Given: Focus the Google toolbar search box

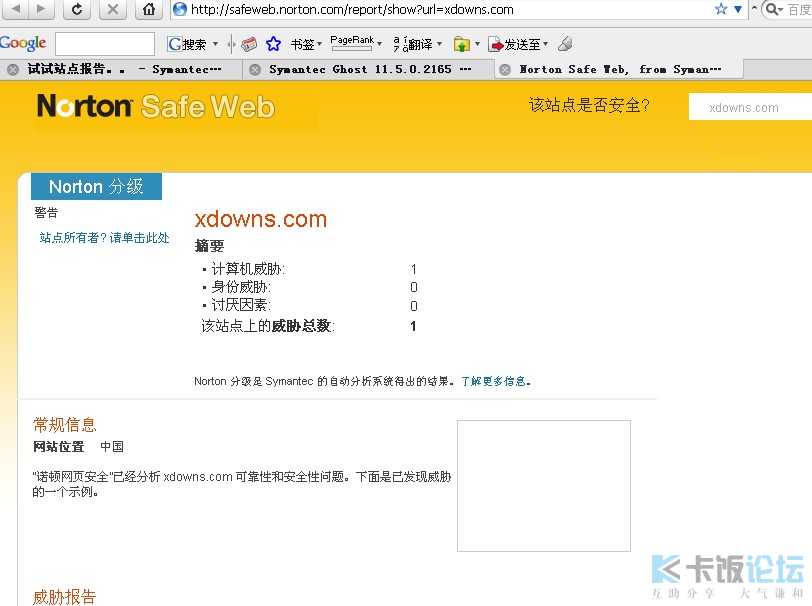Looking at the screenshot, I should pos(105,44).
